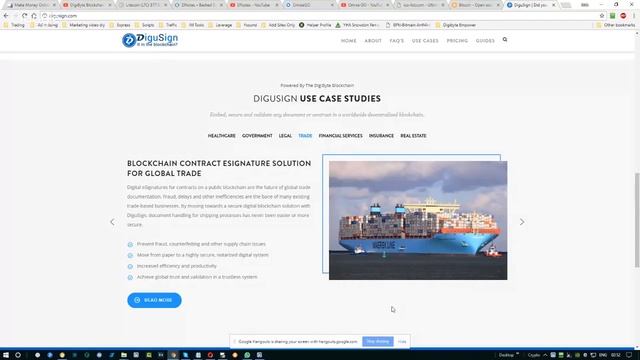
Task: Show previous case study with left arrow
Action: 112,222
